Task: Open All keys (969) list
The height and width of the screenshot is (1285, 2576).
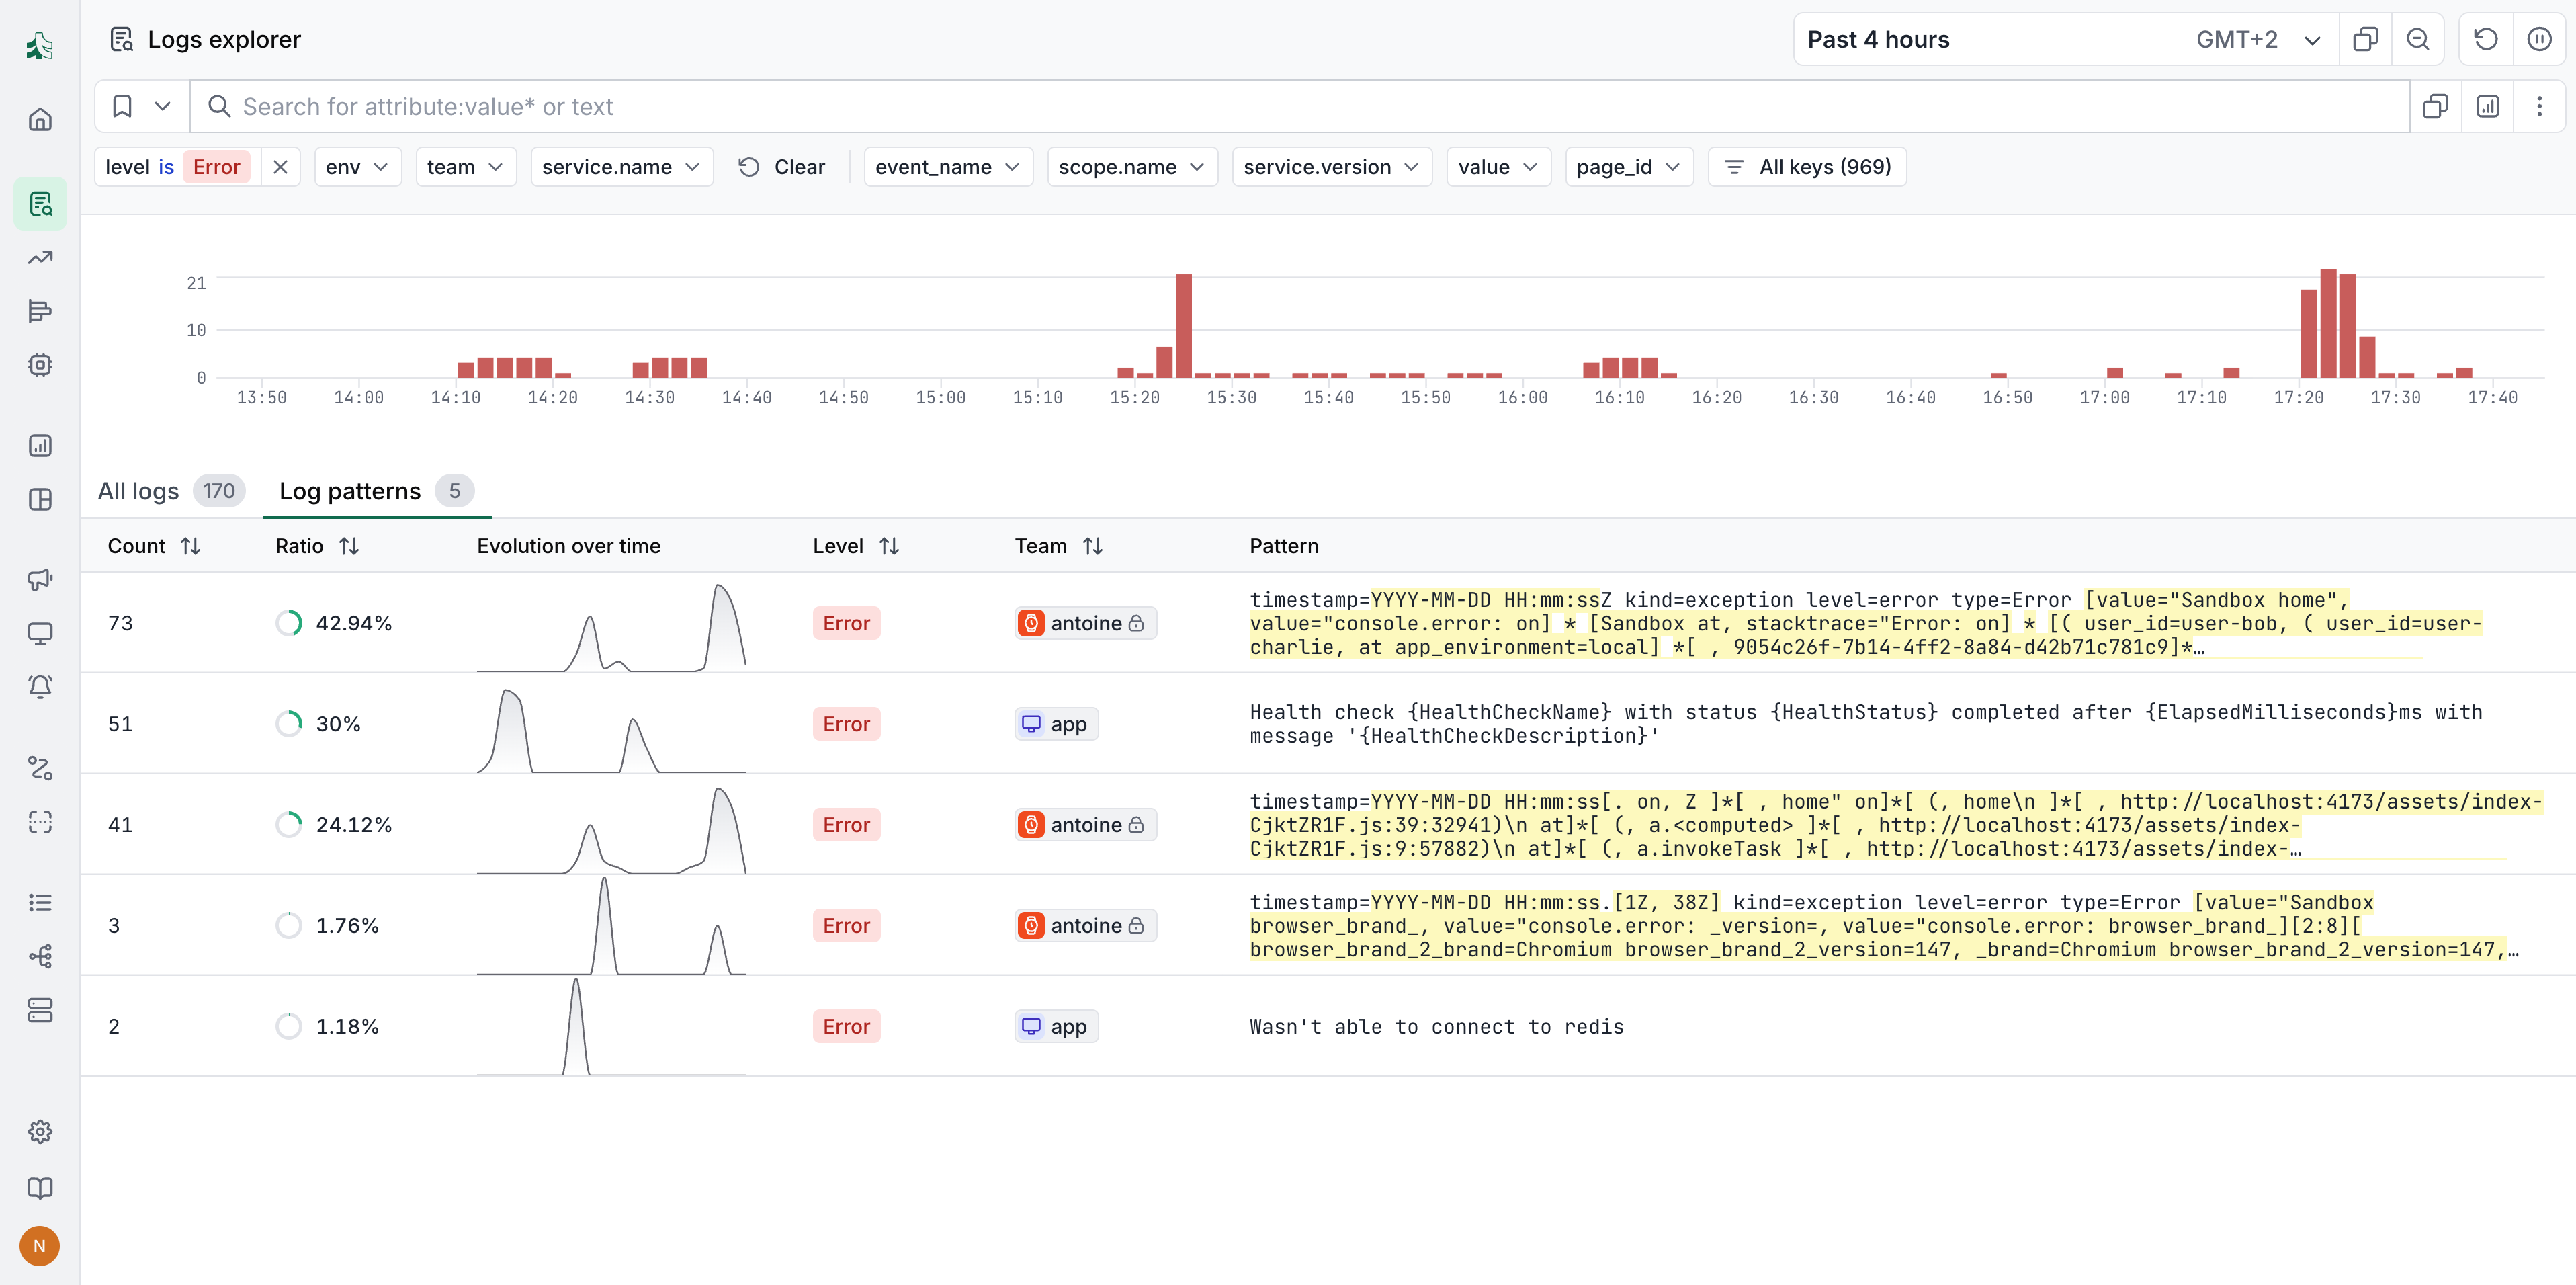Action: [x=1807, y=167]
